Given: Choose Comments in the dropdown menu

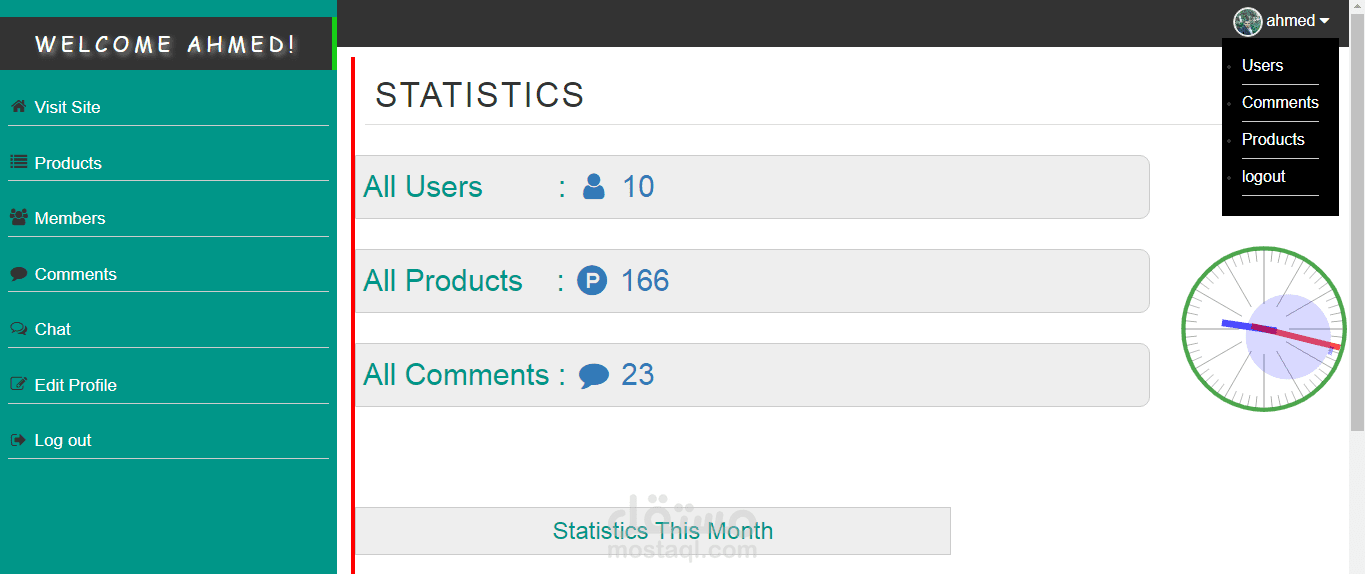Looking at the screenshot, I should tap(1280, 103).
